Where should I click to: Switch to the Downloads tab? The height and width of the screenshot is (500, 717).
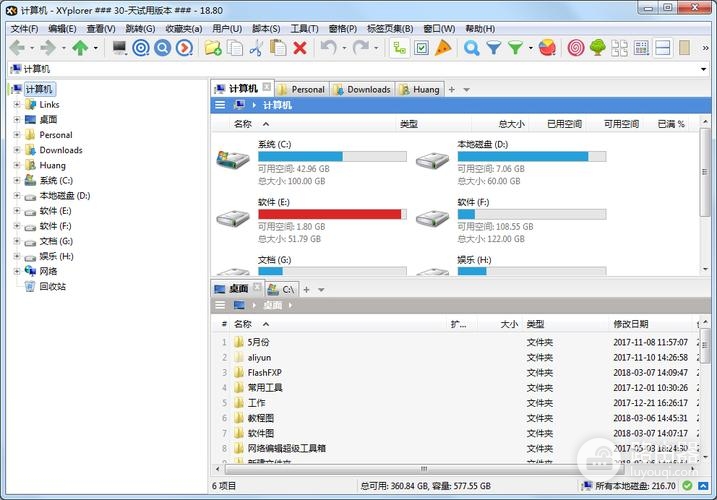tap(362, 89)
